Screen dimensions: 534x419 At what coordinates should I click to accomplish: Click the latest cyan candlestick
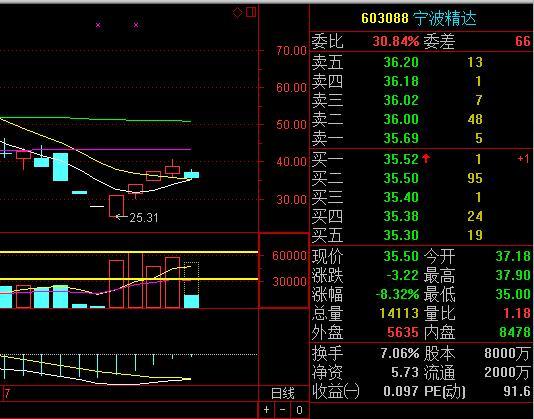tap(191, 175)
